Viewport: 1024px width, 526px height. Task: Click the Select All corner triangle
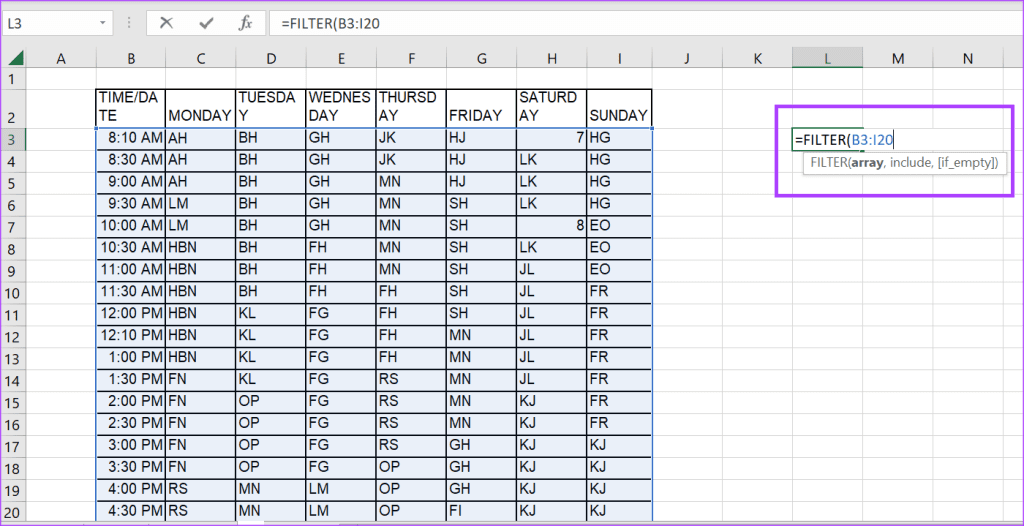tap(13, 59)
